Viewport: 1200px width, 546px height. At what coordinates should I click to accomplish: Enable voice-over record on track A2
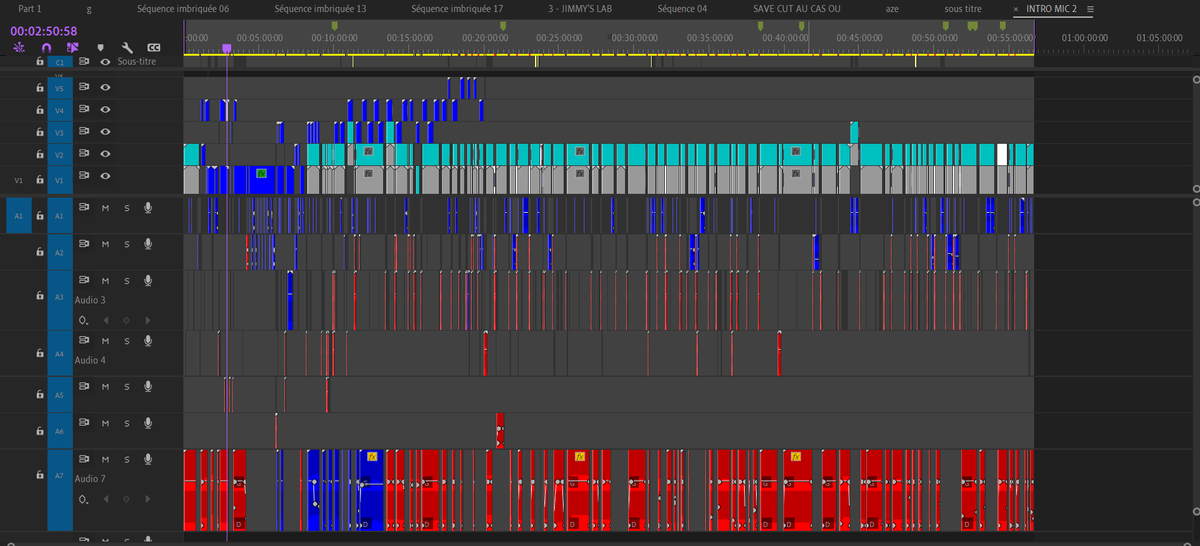[x=148, y=243]
